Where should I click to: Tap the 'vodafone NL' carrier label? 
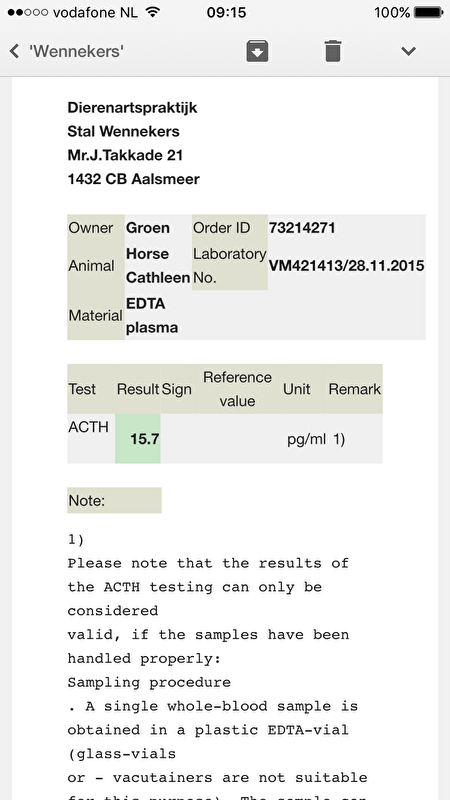[x=95, y=12]
